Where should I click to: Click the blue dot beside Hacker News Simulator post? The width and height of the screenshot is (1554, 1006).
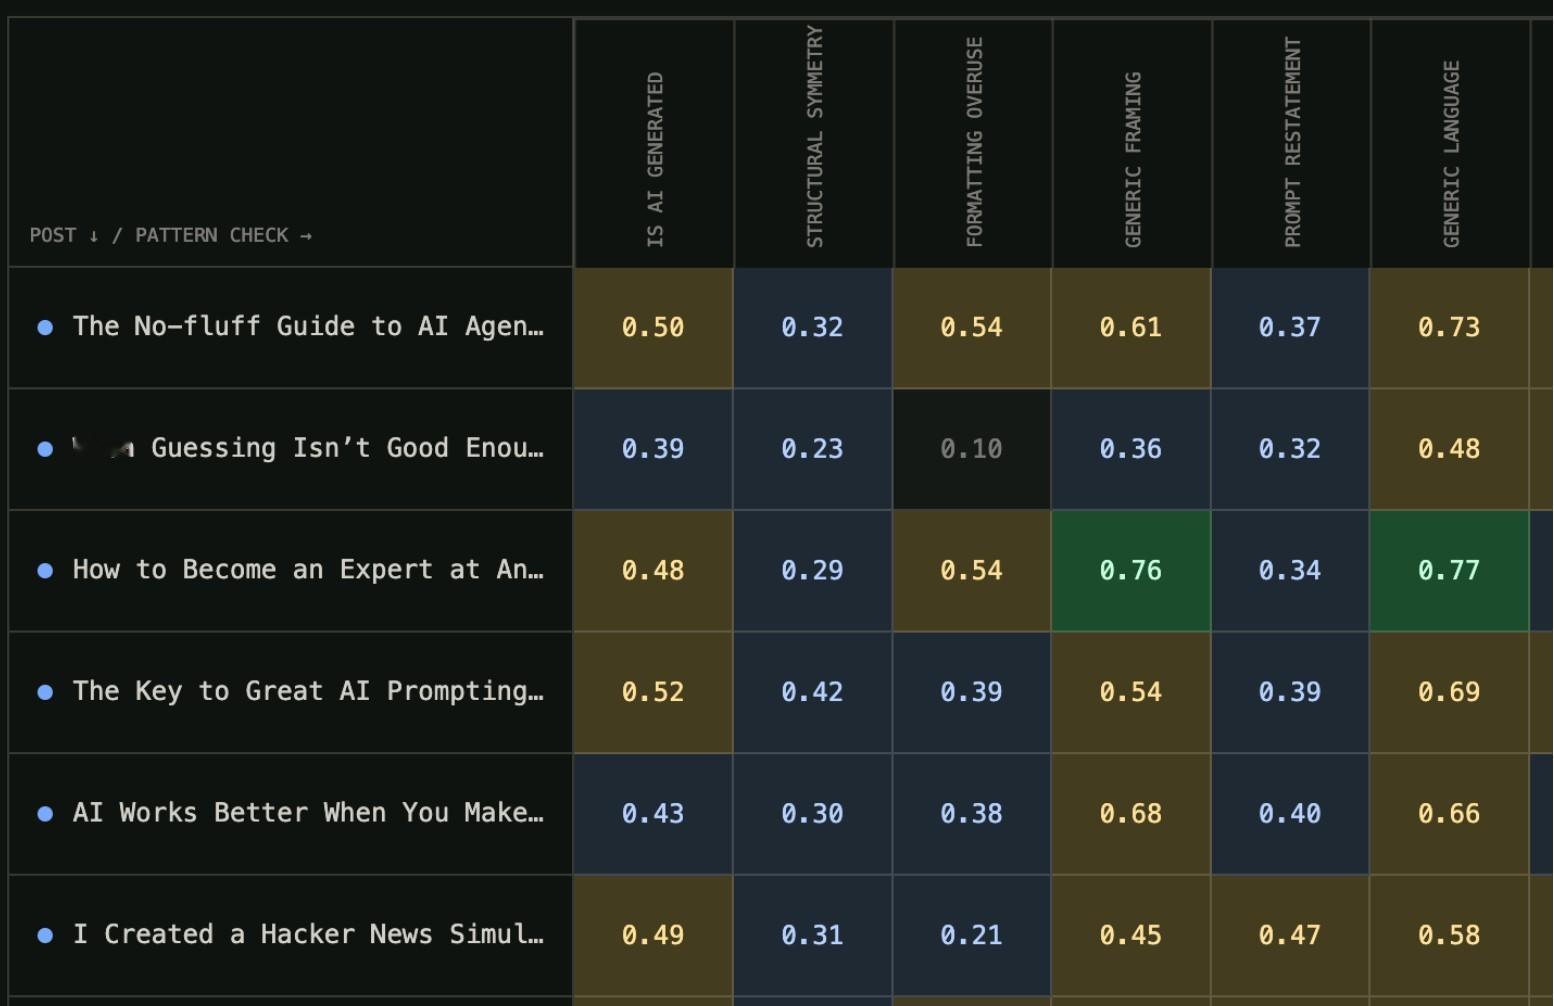tap(45, 936)
